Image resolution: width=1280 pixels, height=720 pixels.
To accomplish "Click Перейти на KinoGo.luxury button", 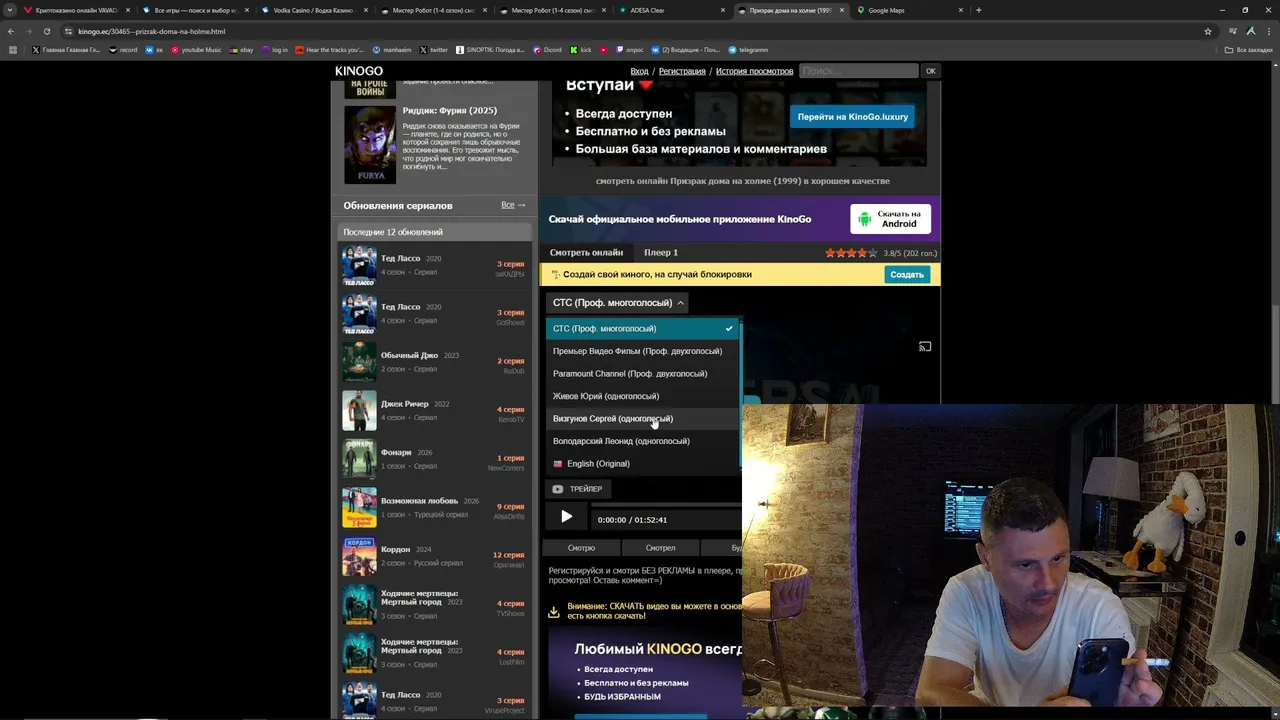I will [853, 117].
